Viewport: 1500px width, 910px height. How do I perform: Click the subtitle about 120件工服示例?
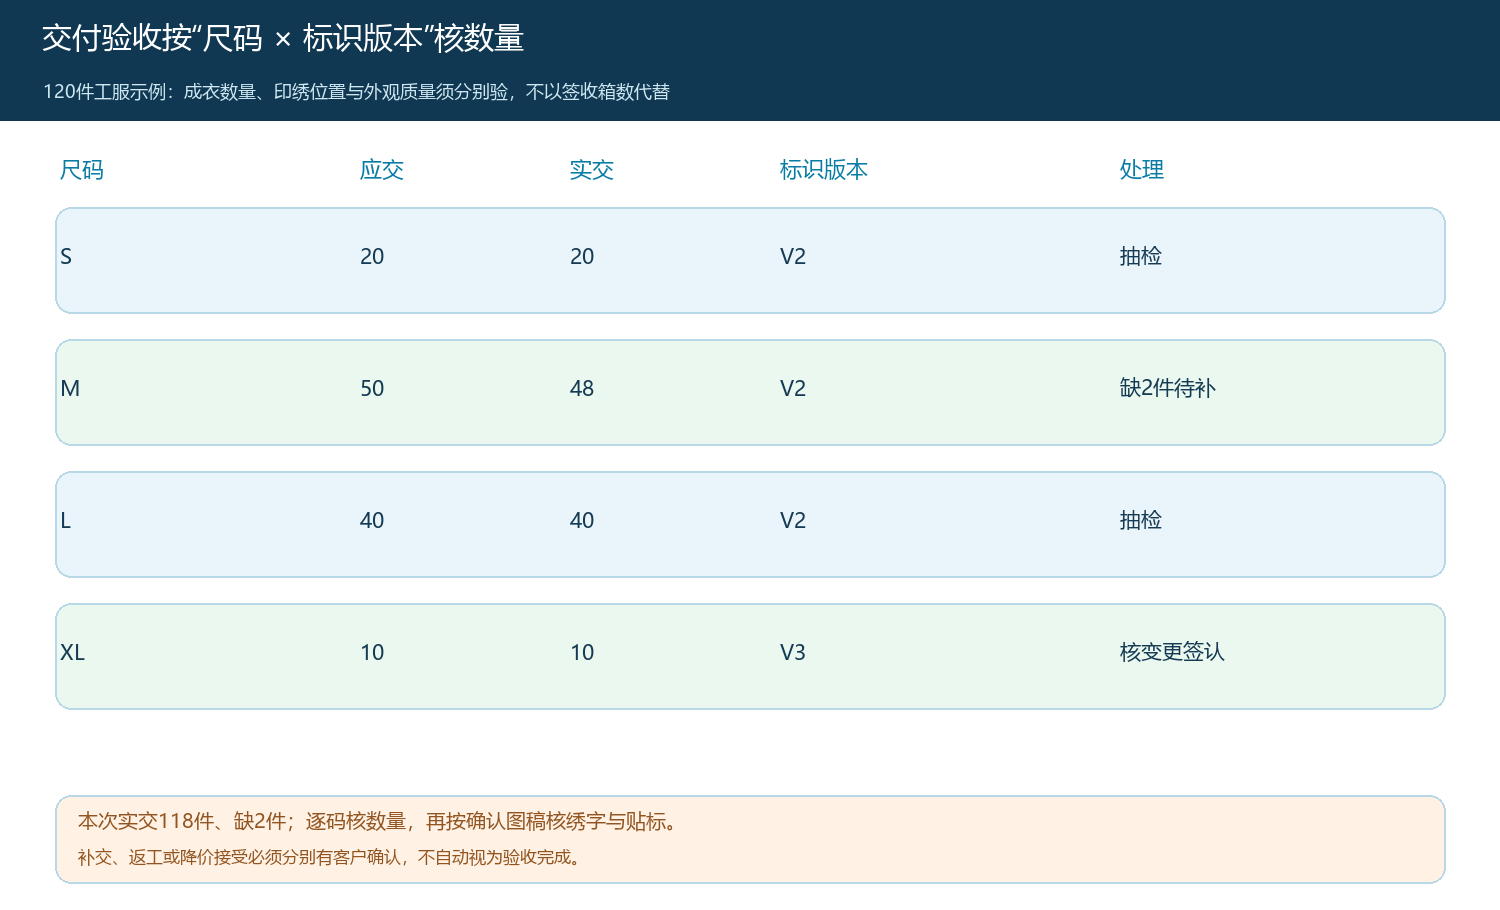(356, 92)
